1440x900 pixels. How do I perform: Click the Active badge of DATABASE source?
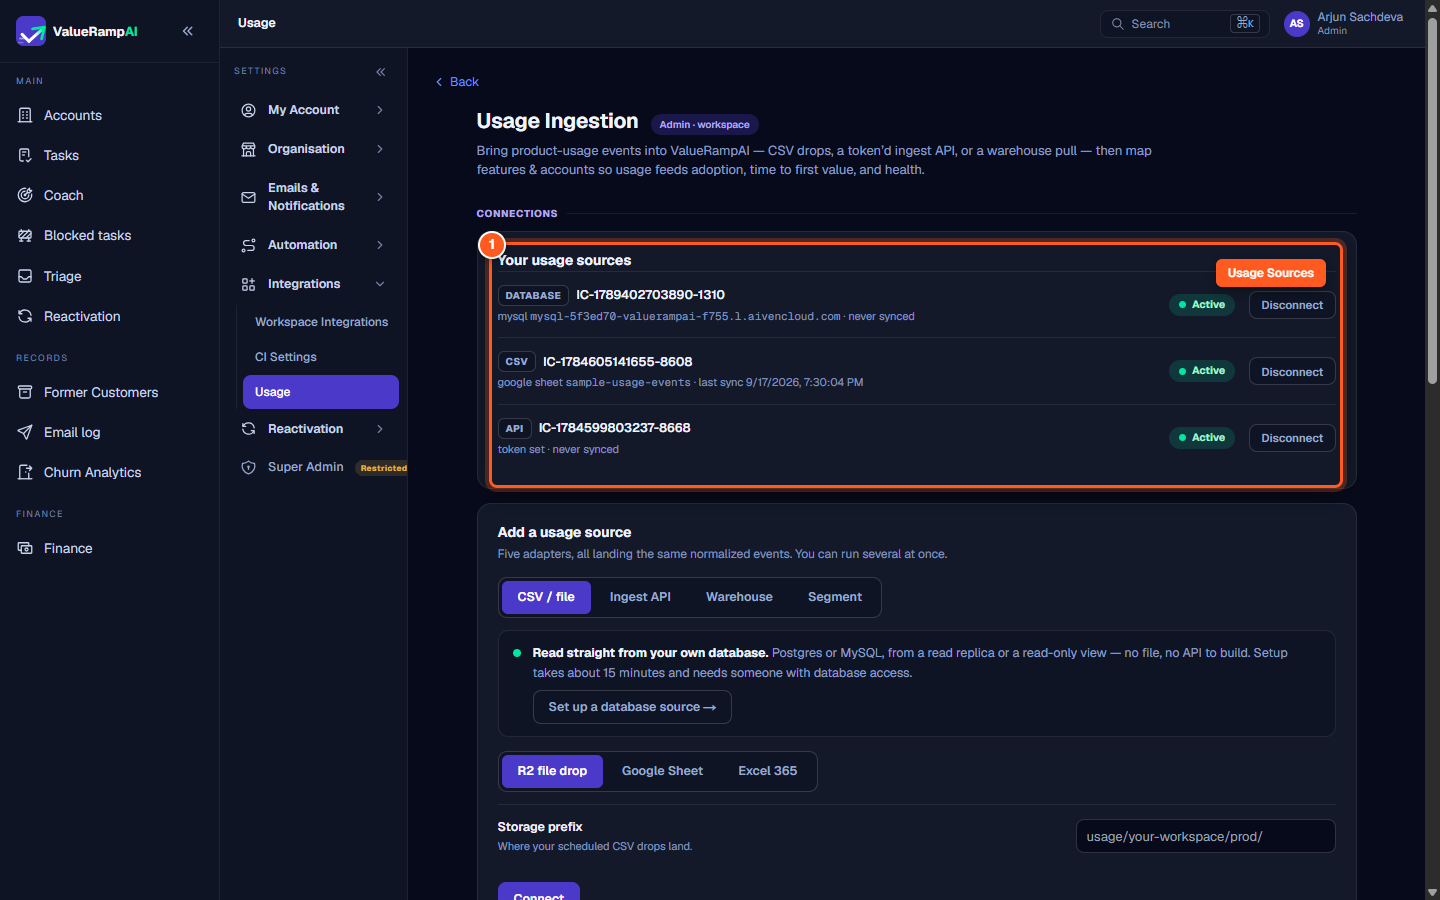coord(1202,305)
